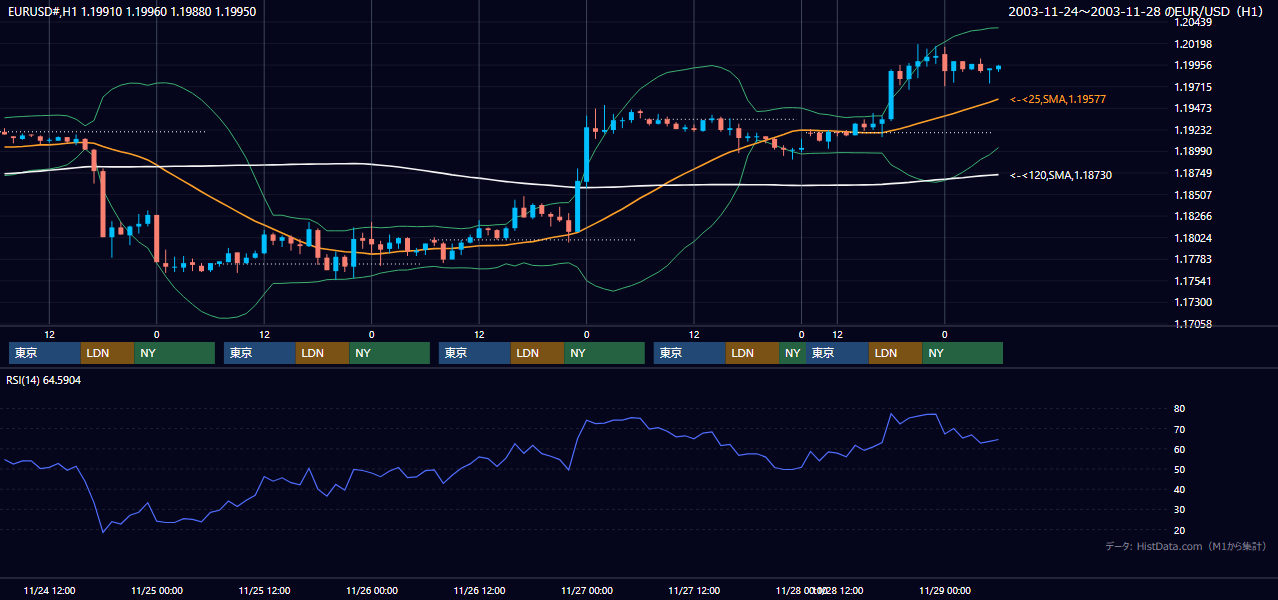Click time axis label 11/27 00:00
Image resolution: width=1278 pixels, height=600 pixels.
587,590
